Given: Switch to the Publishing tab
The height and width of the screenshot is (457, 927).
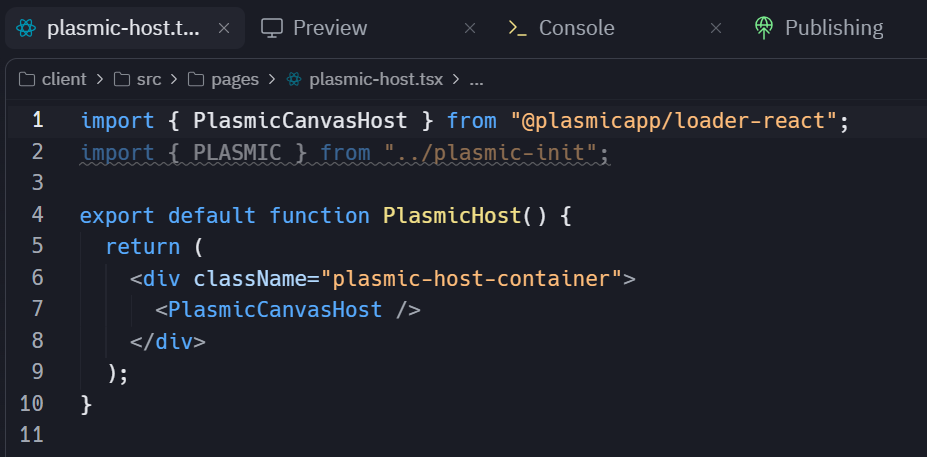Looking at the screenshot, I should coord(833,28).
